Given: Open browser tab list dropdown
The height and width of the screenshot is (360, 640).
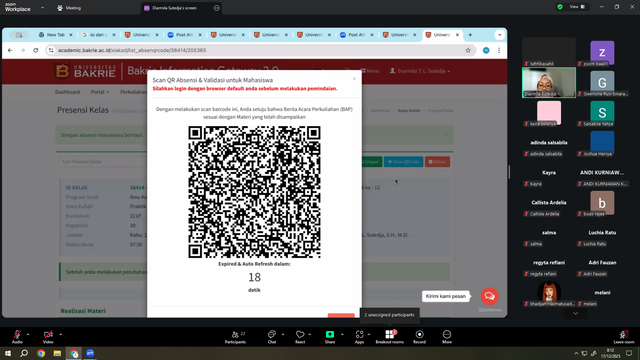Looking at the screenshot, I should pyautogui.click(x=500, y=35).
